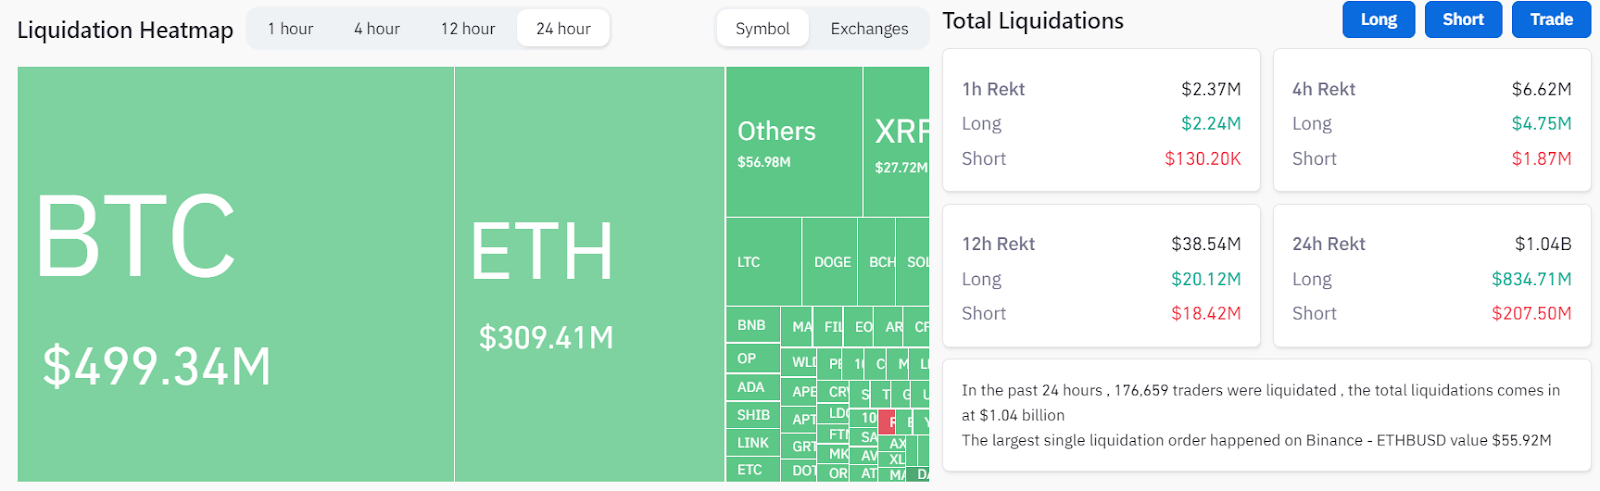Open the 24h Rekt summary card
This screenshot has height=491, width=1600.
tap(1432, 276)
